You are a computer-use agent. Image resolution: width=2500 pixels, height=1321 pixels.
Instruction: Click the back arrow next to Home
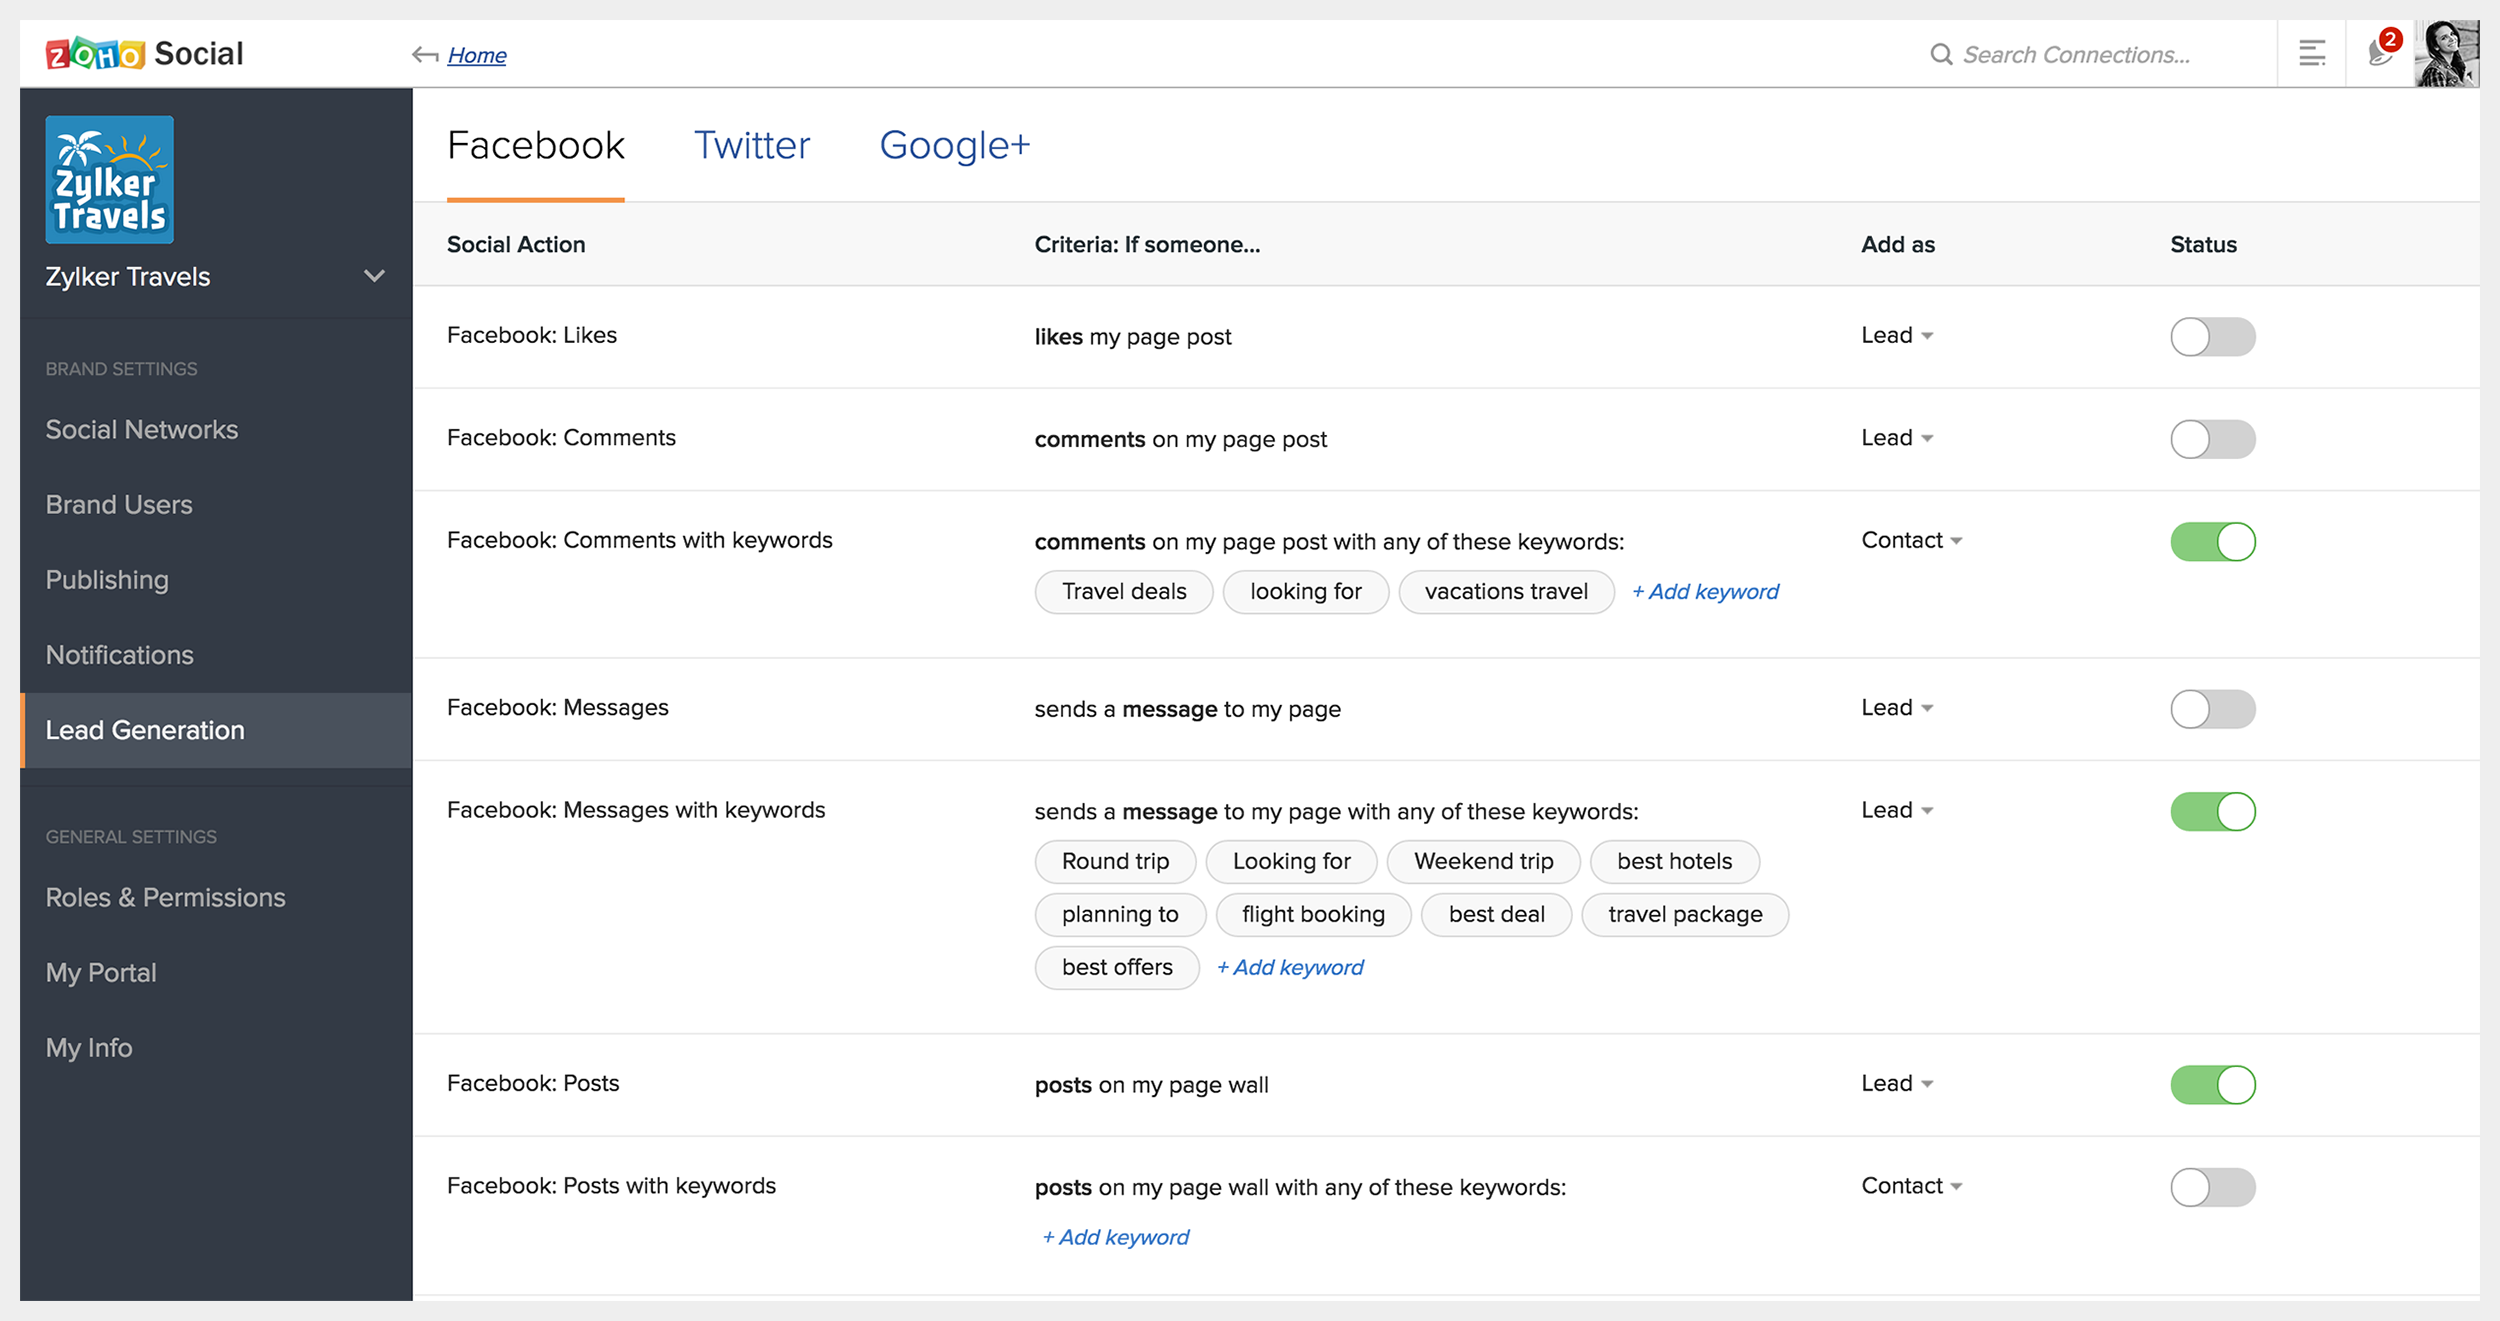coord(425,55)
